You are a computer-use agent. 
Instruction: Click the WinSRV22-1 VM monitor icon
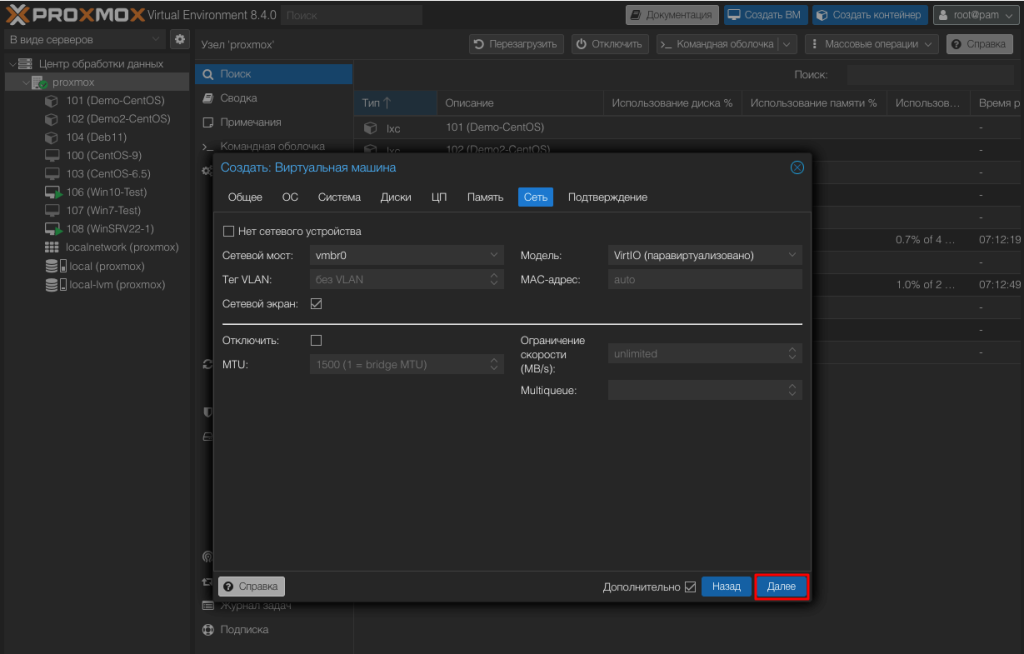coord(53,229)
